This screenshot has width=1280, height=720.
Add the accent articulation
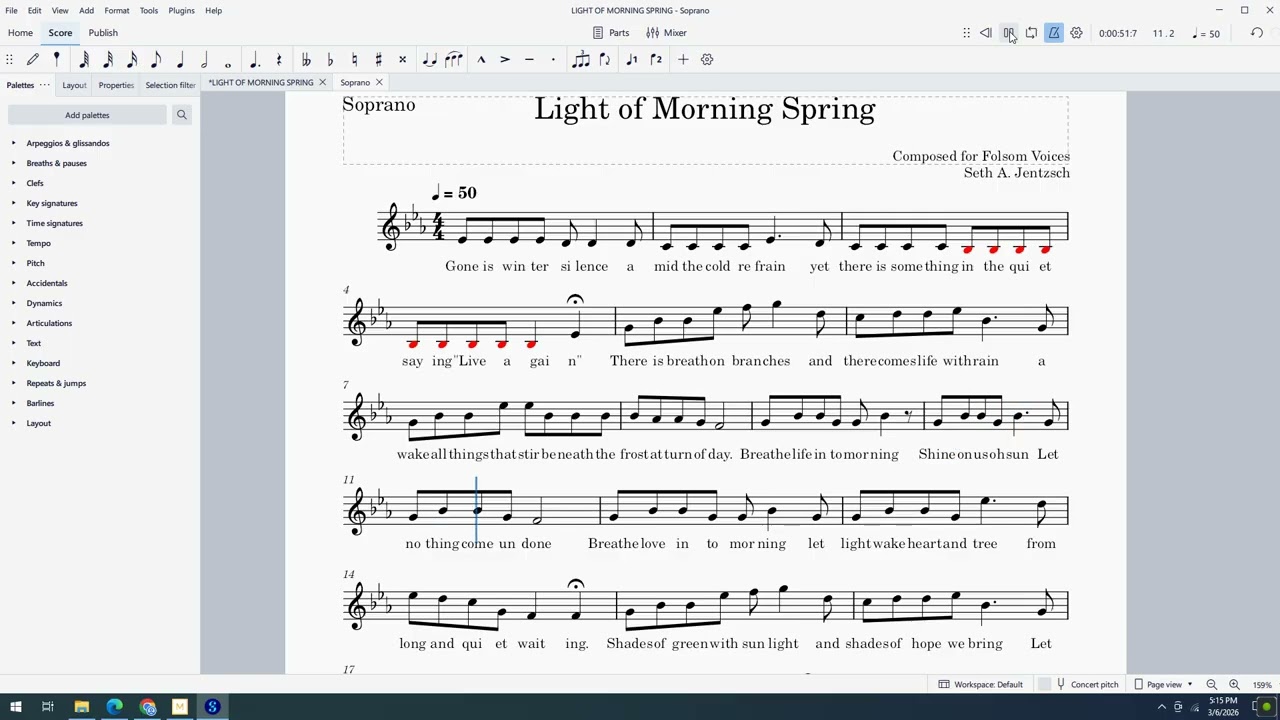tap(505, 60)
